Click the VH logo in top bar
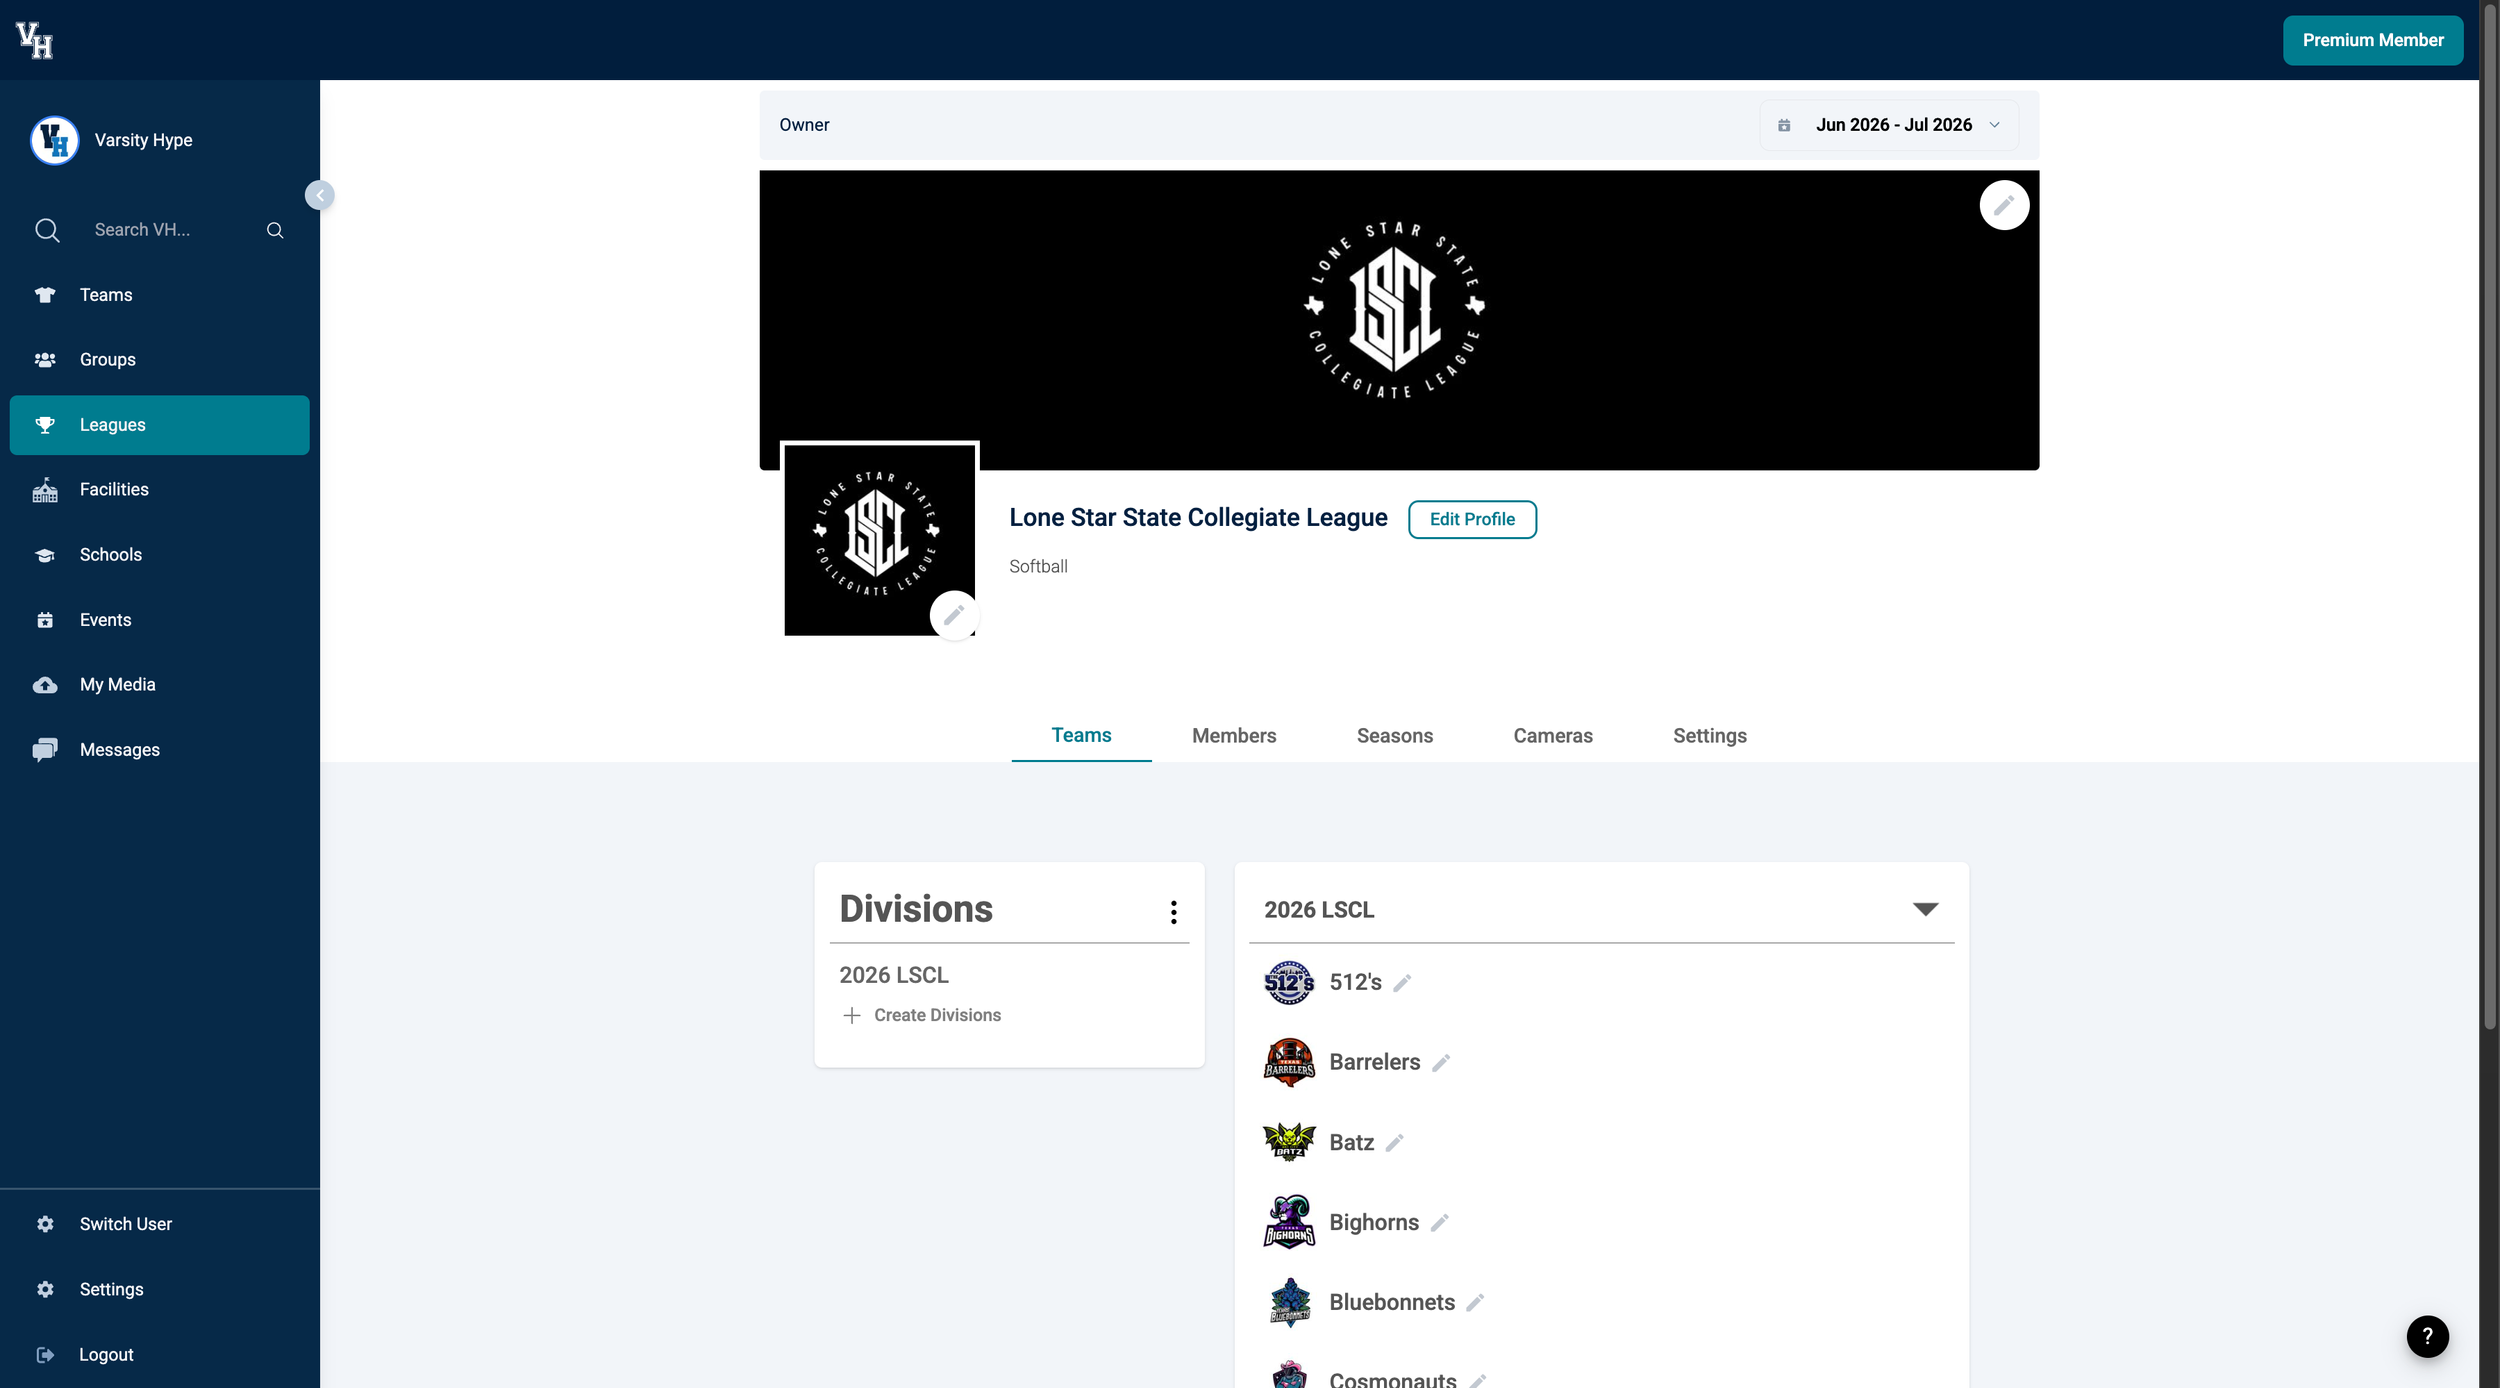Viewport: 2500px width, 1388px height. point(35,40)
